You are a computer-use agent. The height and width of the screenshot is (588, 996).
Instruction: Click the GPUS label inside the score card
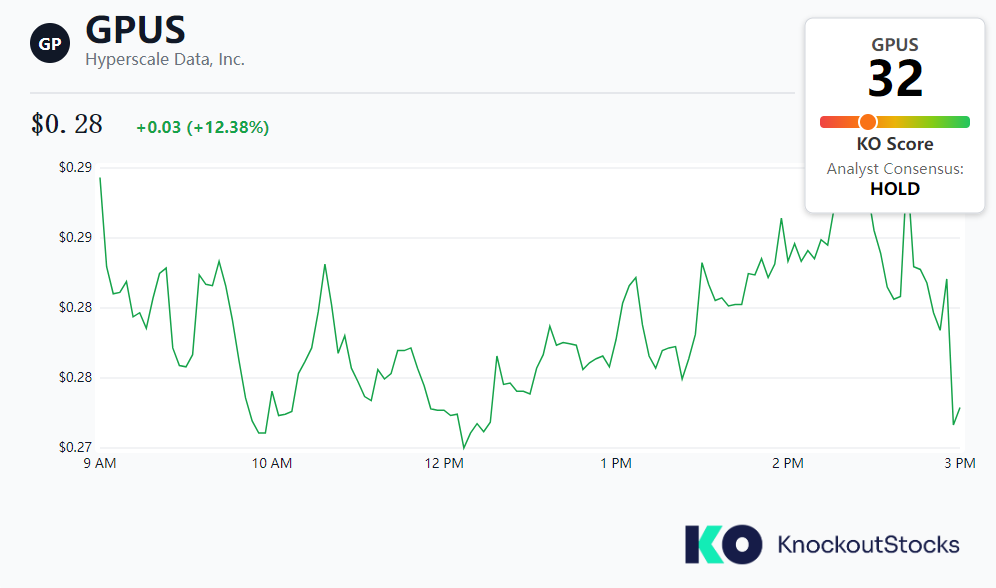[893, 44]
